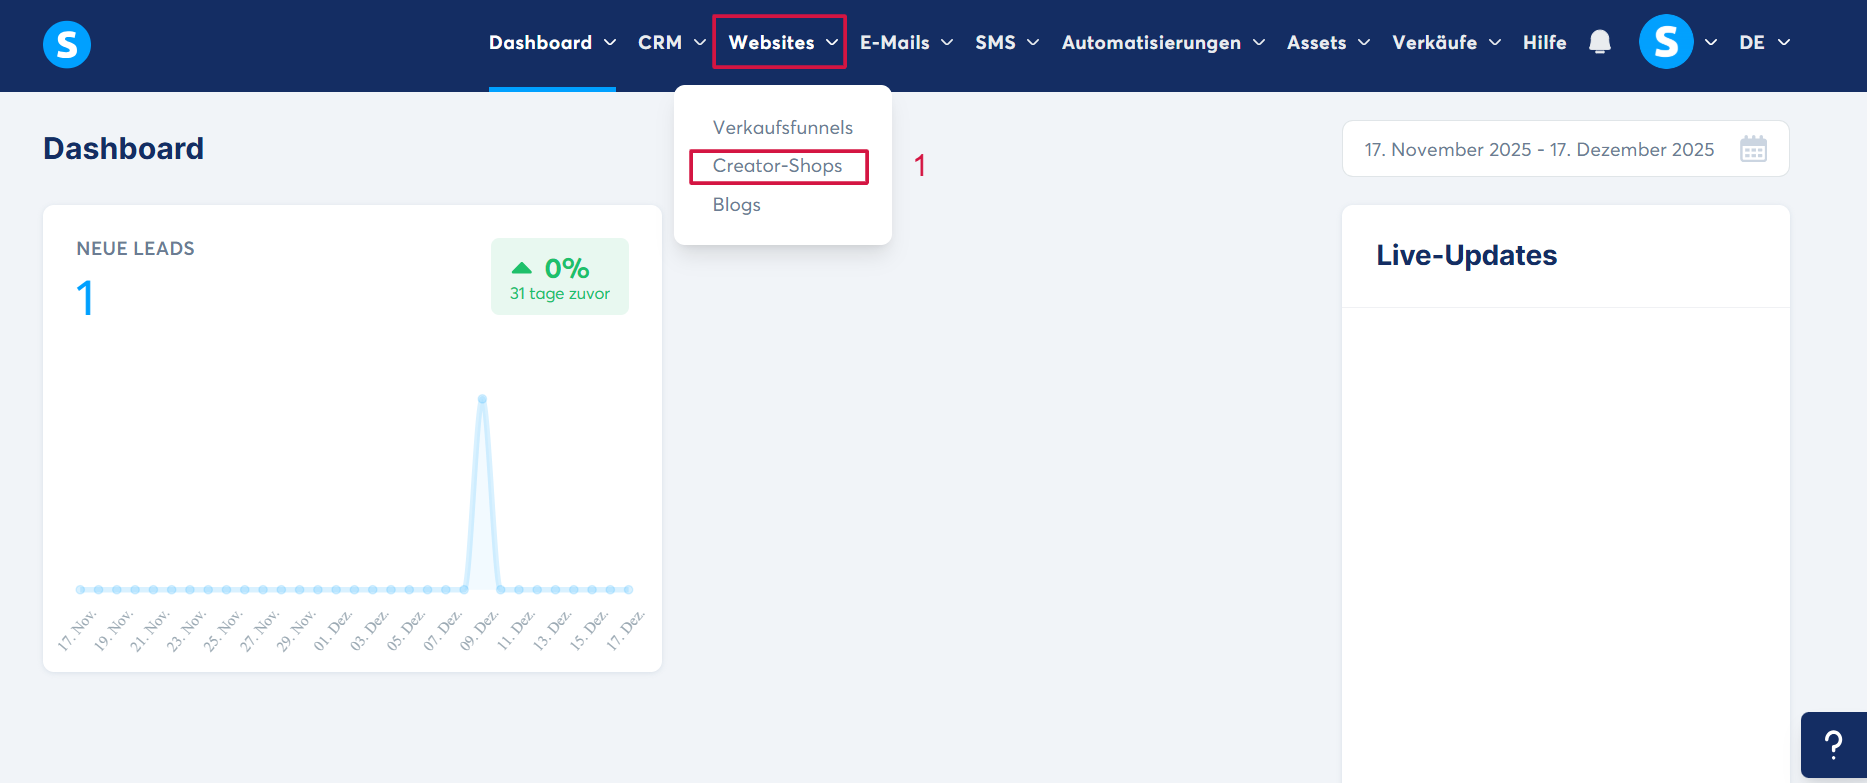
Task: Expand the Verkäufe chevron arrow
Action: click(1495, 42)
